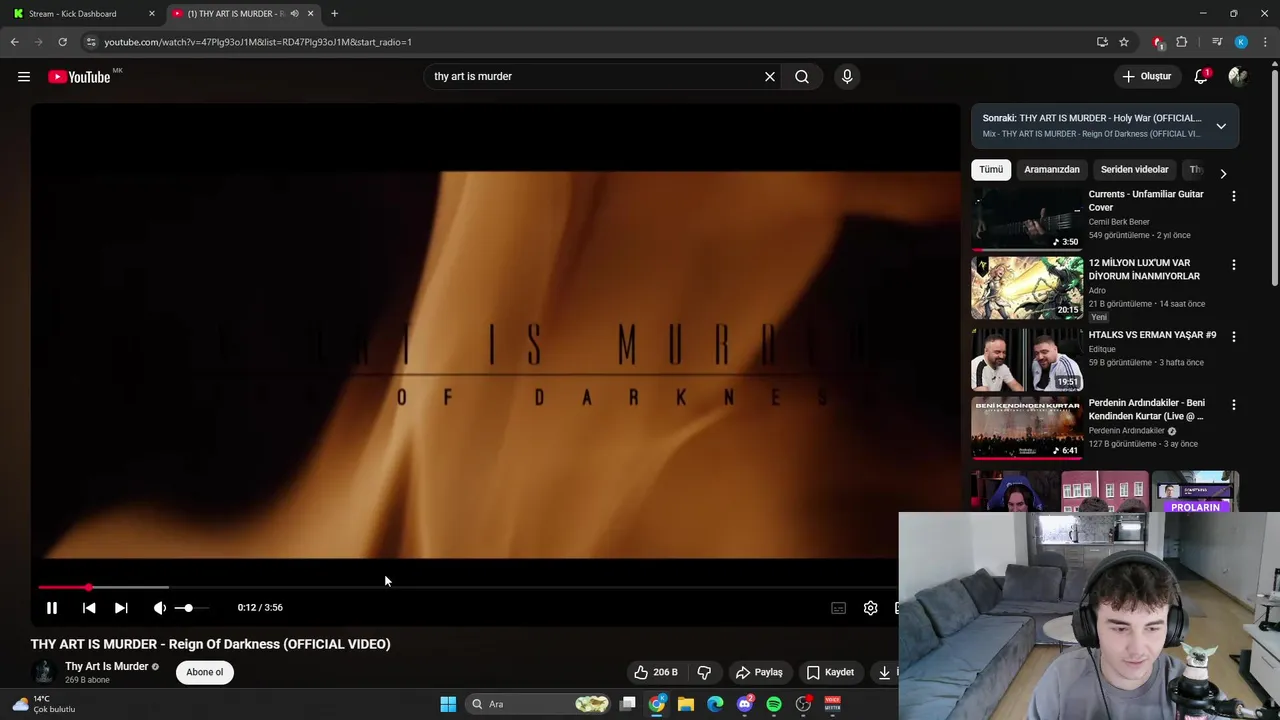Image resolution: width=1280 pixels, height=720 pixels.
Task: Go to the previous video in the mix
Action: 89,608
